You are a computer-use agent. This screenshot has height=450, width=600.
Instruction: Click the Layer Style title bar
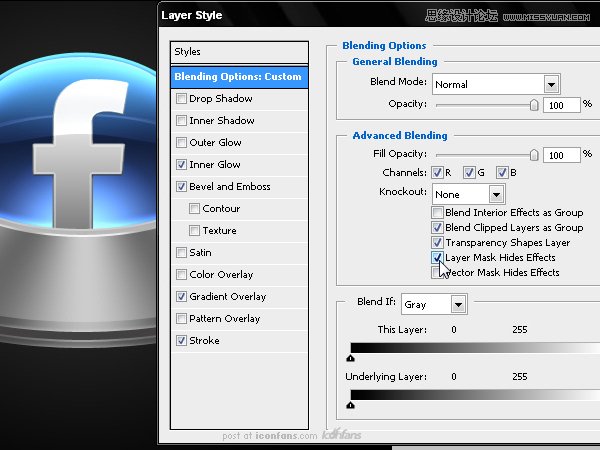pos(379,15)
